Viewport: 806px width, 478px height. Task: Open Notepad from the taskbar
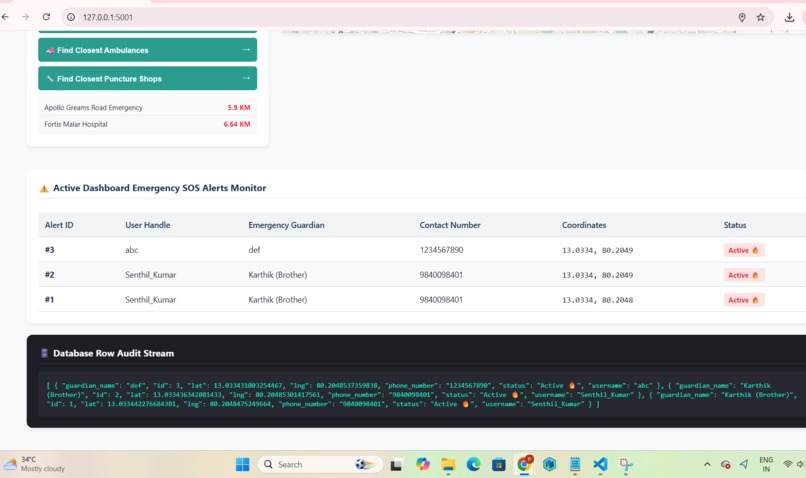click(575, 465)
